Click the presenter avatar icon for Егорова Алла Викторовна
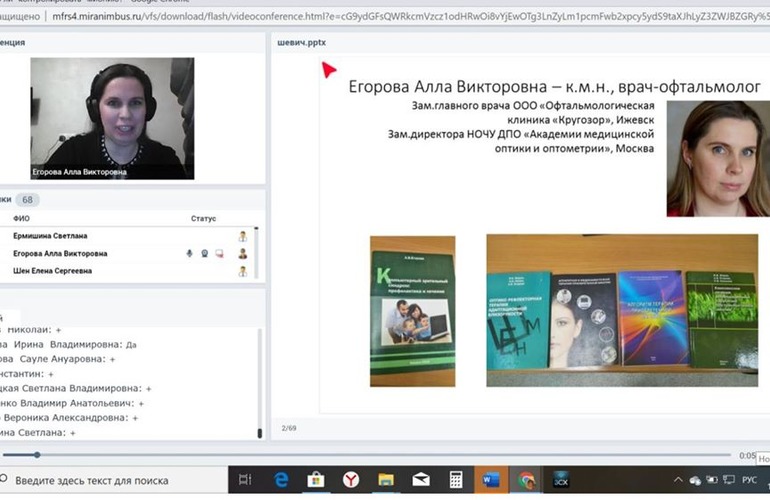This screenshot has width=770, height=500. click(243, 253)
